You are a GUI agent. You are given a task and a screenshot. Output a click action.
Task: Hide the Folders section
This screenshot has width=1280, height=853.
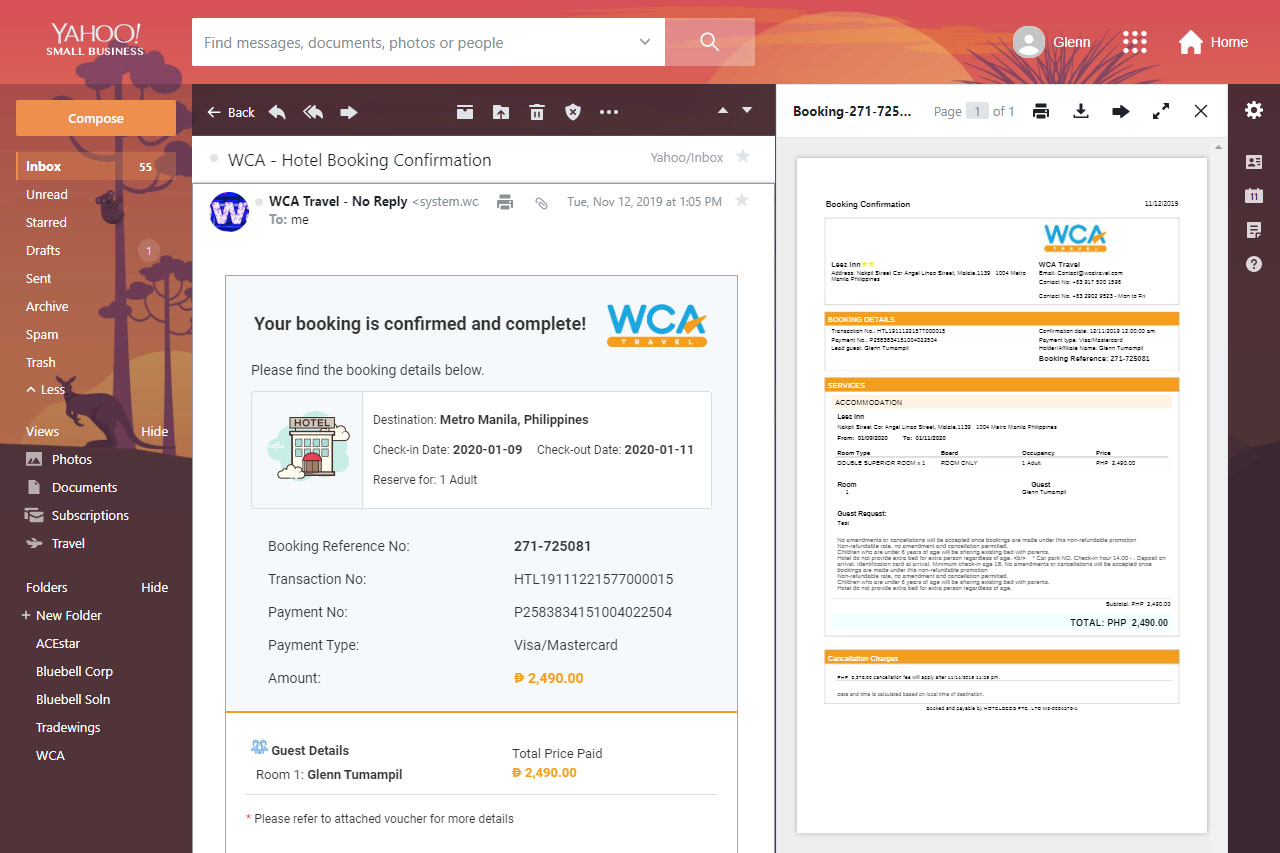pos(154,588)
